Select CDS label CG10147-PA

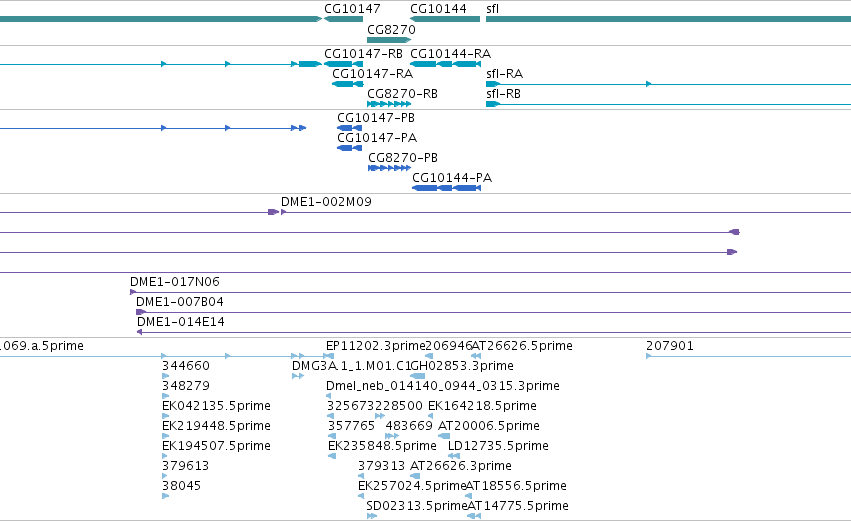tap(377, 138)
